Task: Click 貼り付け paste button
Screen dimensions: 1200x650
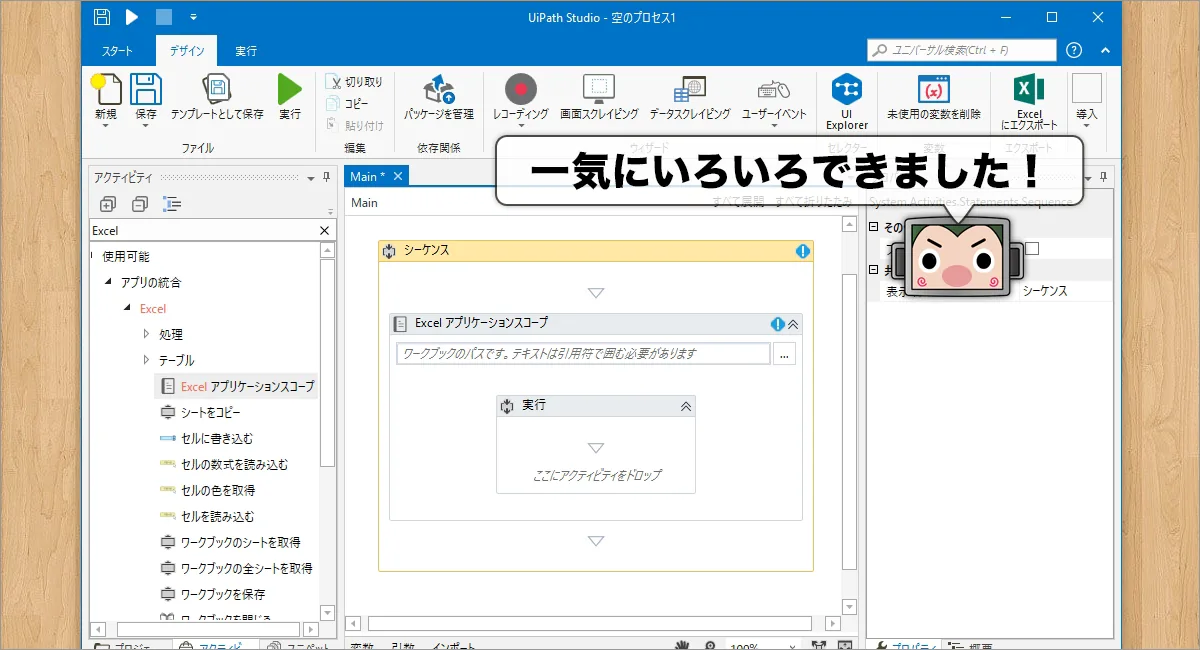Action: [356, 125]
